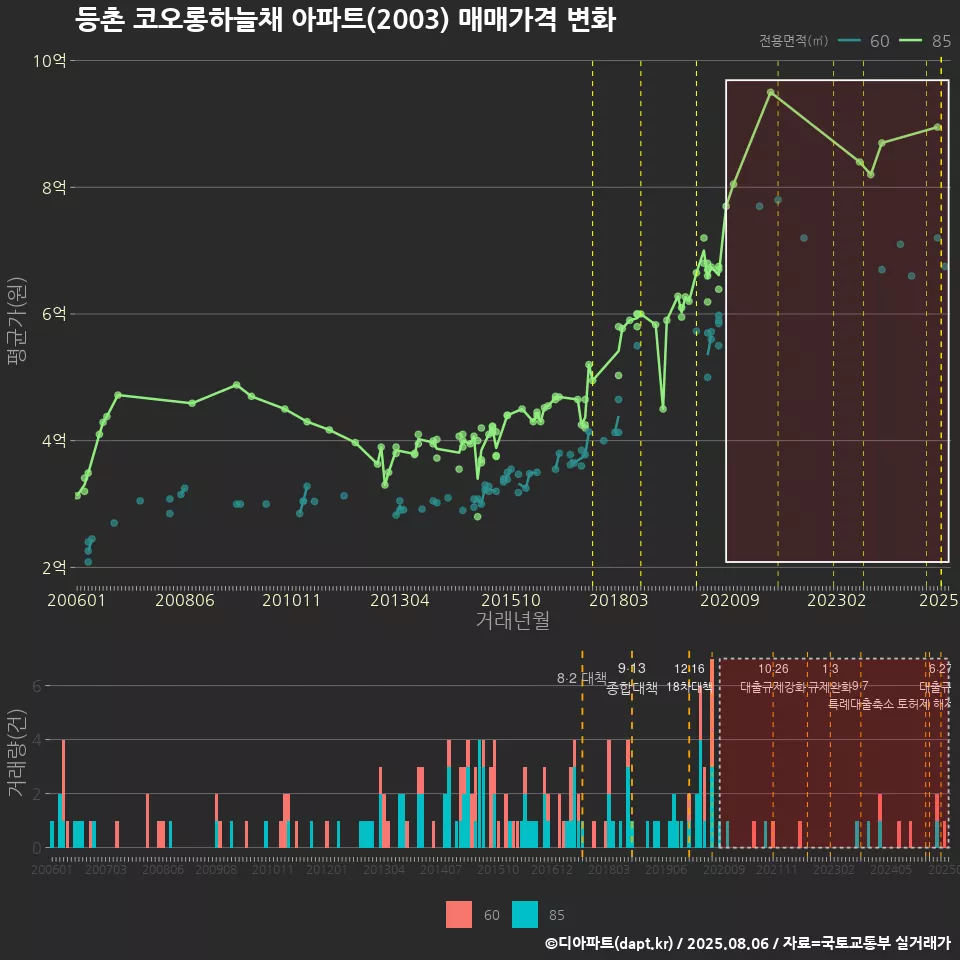This screenshot has width=960, height=960.
Task: Click '202009' on the price chart axis
Action: 730,600
